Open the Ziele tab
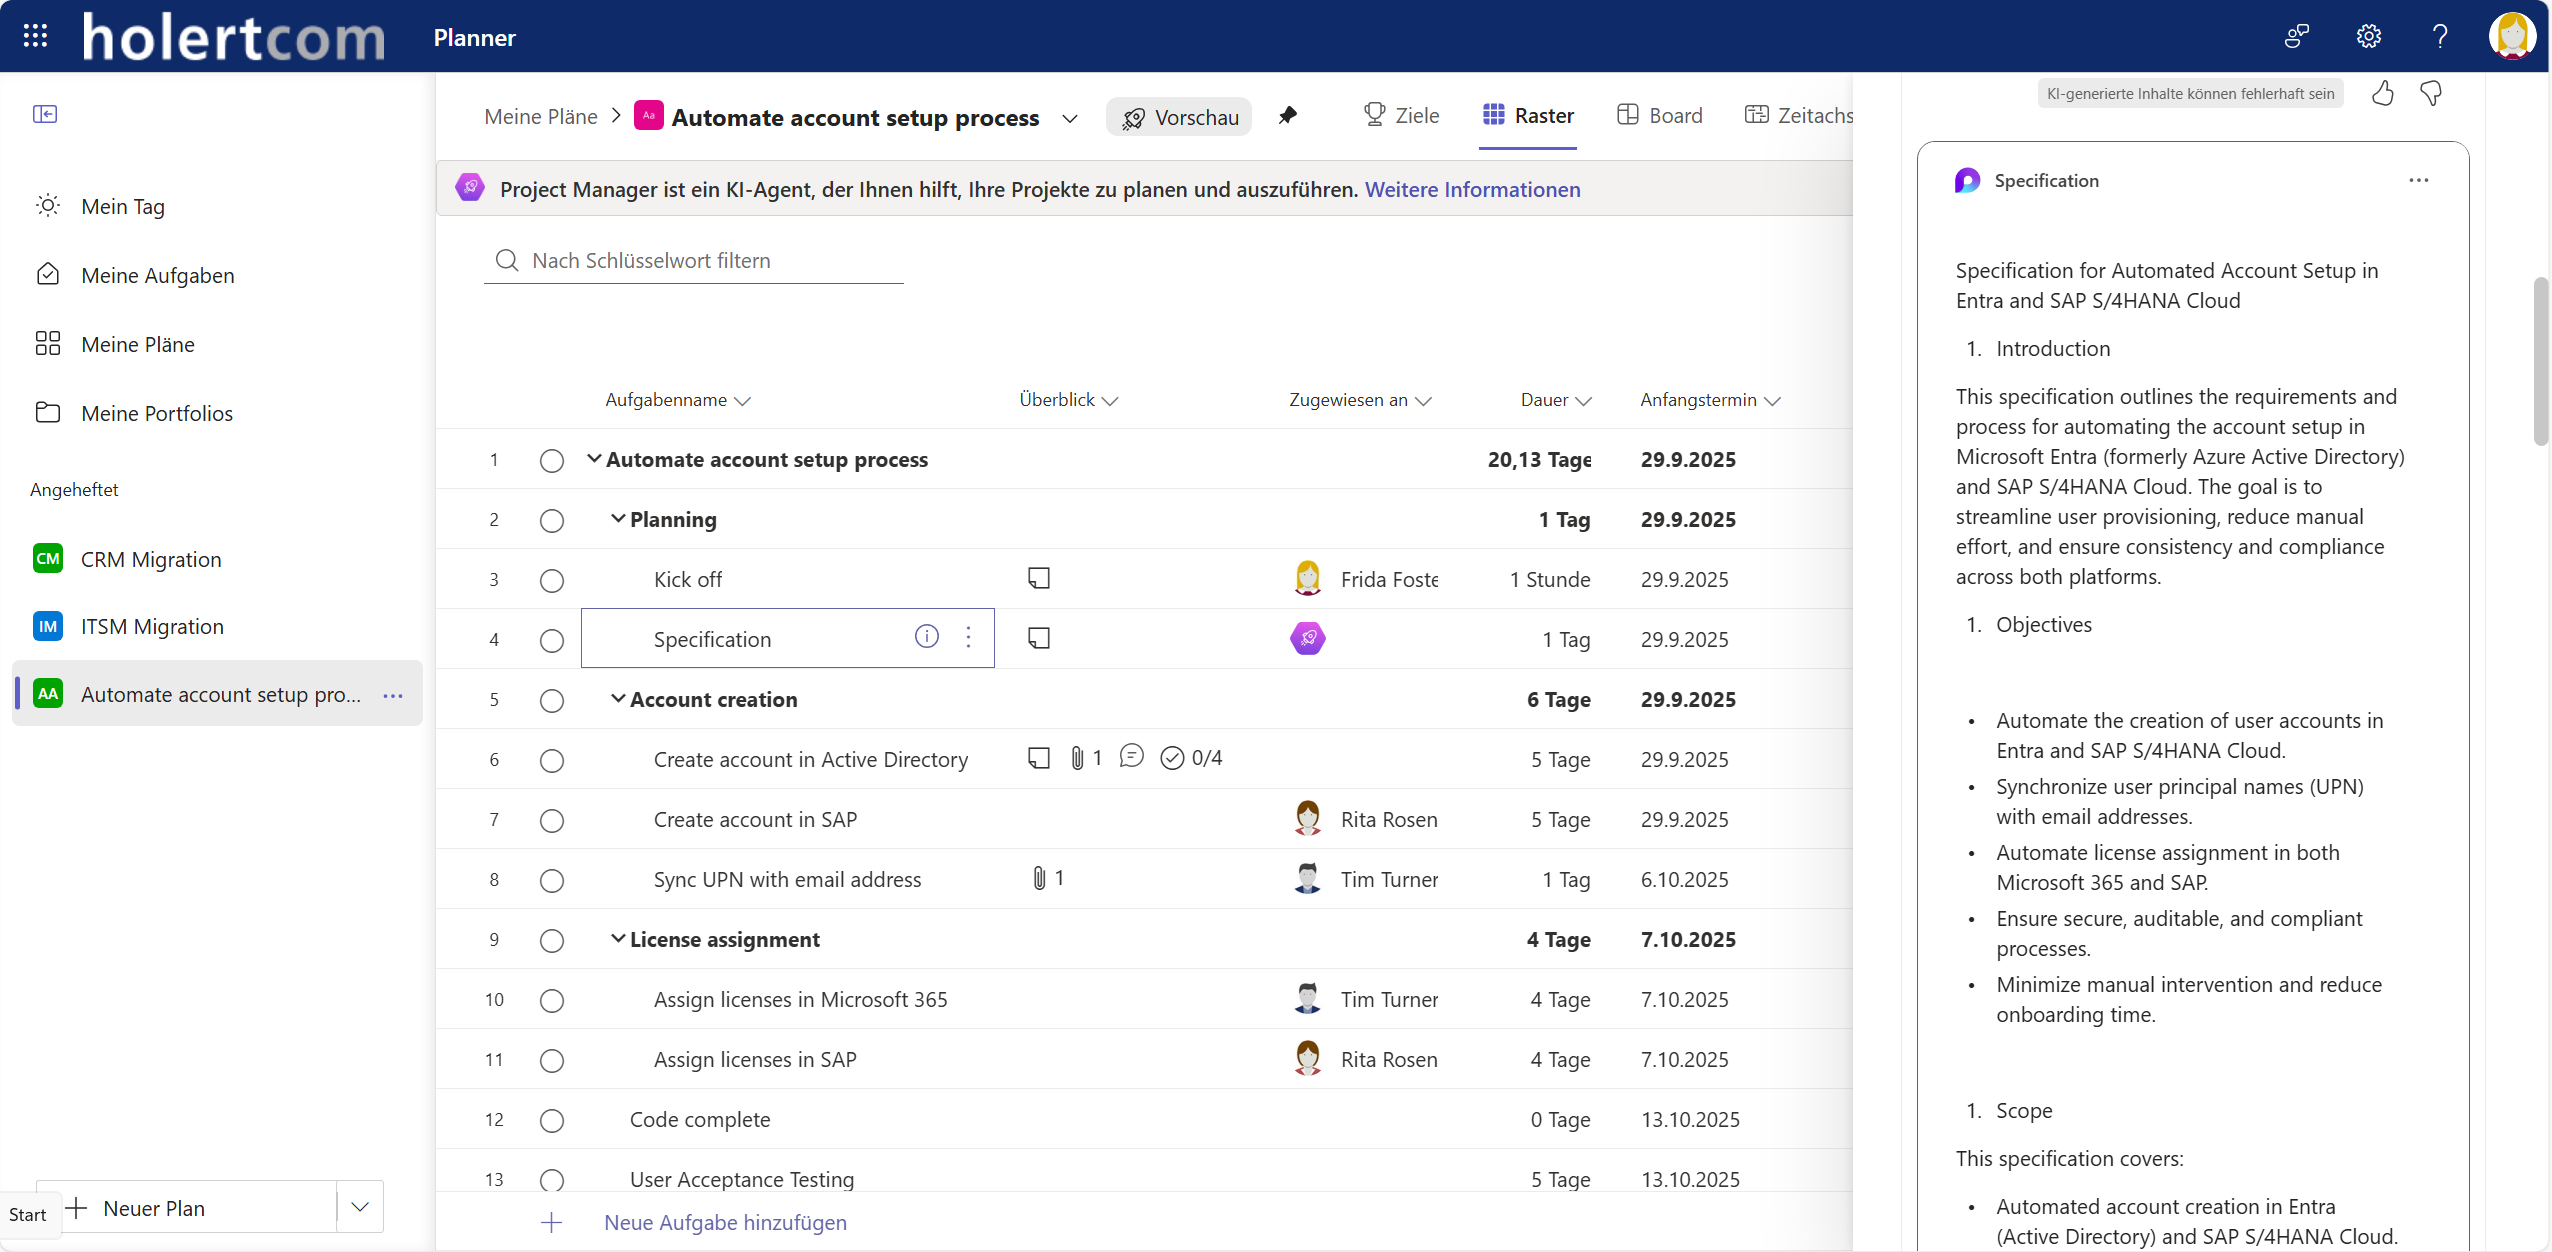This screenshot has height=1252, width=2552. pos(1402,115)
